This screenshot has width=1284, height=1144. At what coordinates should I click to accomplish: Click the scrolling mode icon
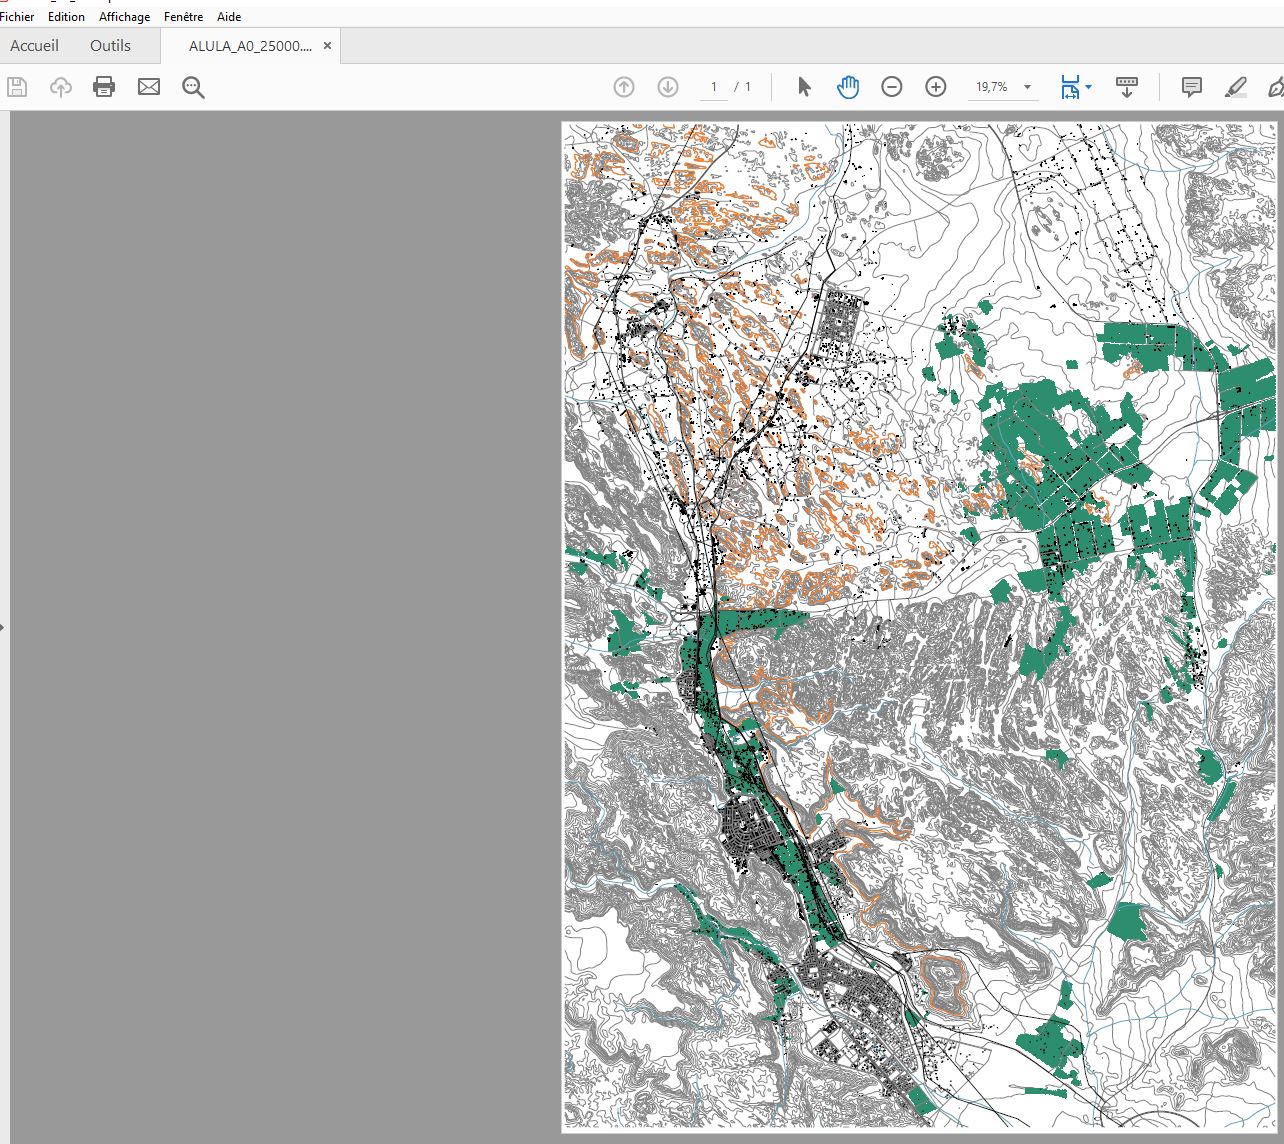pyautogui.click(x=1127, y=87)
